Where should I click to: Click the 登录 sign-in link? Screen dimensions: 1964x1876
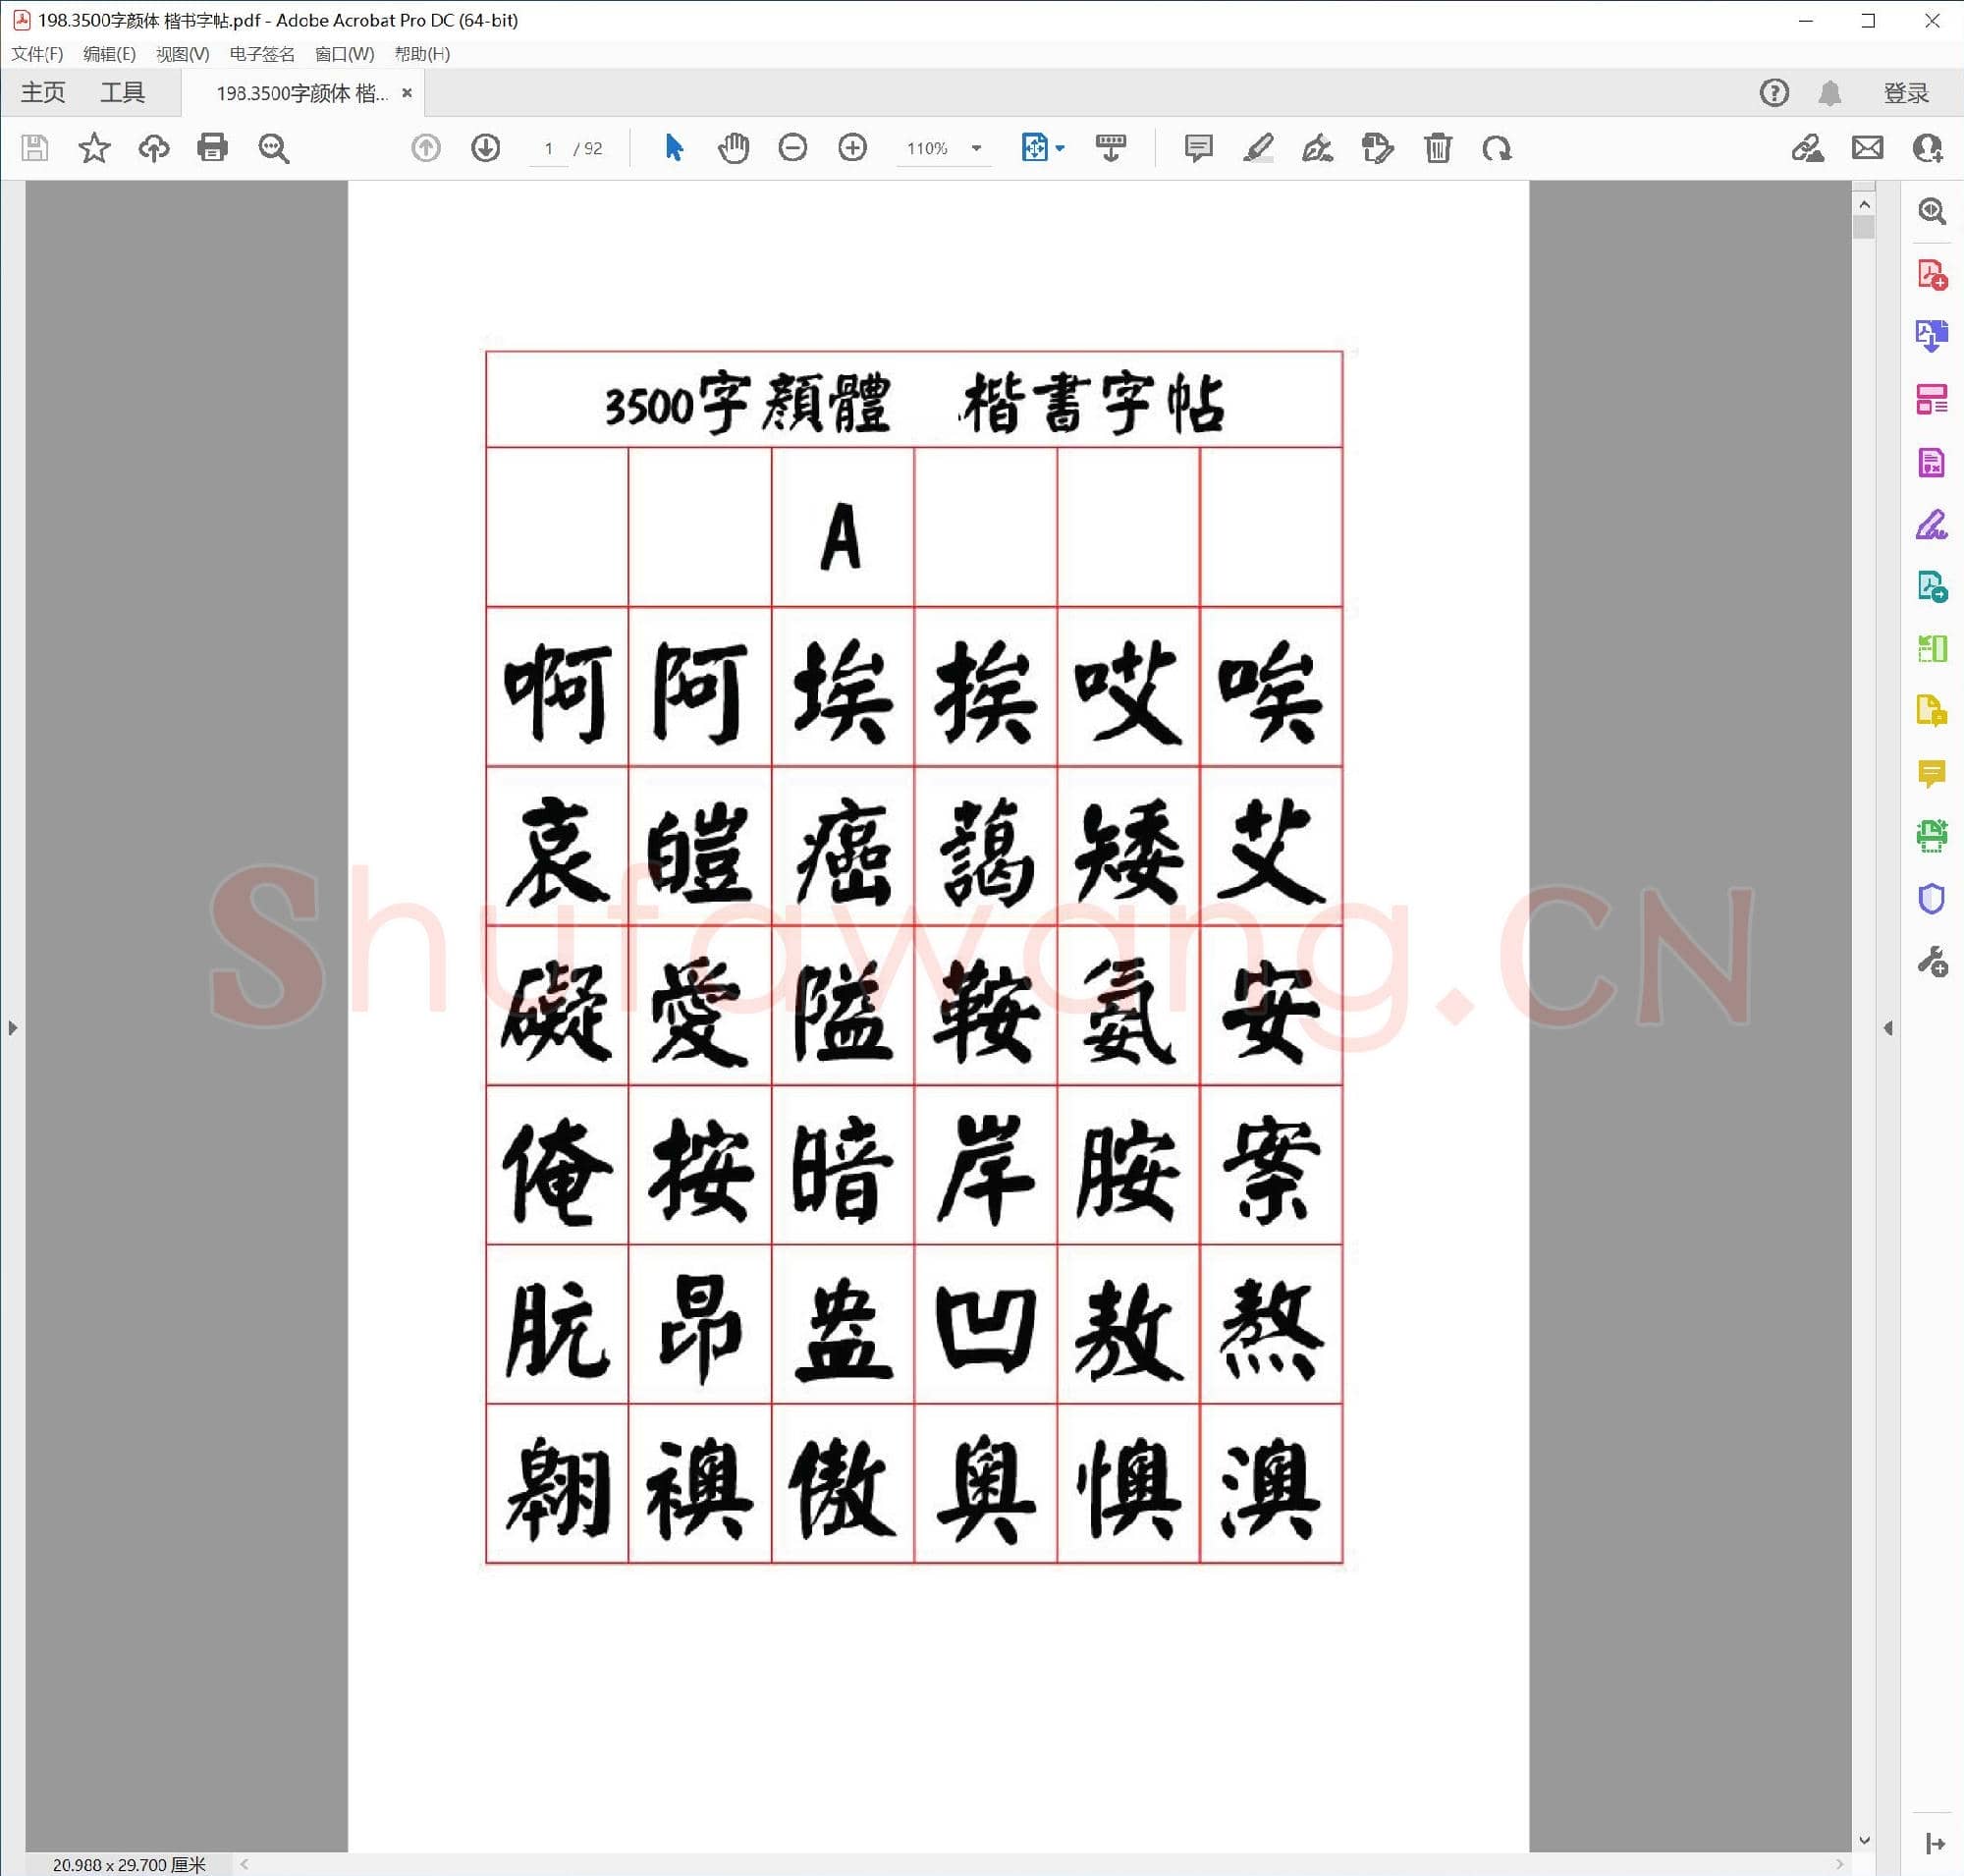1905,92
